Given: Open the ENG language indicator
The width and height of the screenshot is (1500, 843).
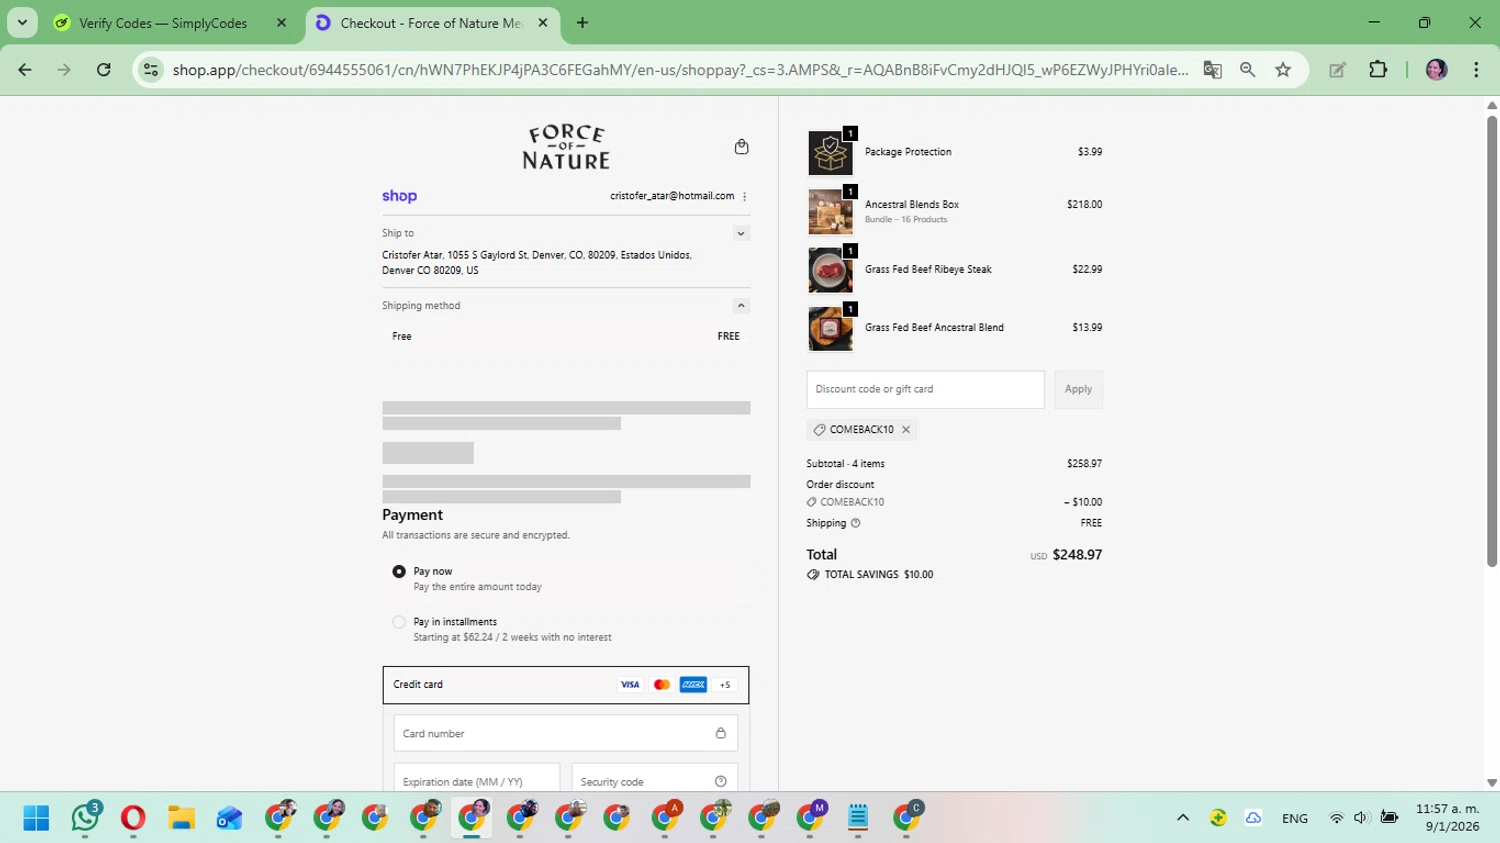Looking at the screenshot, I should click(x=1295, y=818).
